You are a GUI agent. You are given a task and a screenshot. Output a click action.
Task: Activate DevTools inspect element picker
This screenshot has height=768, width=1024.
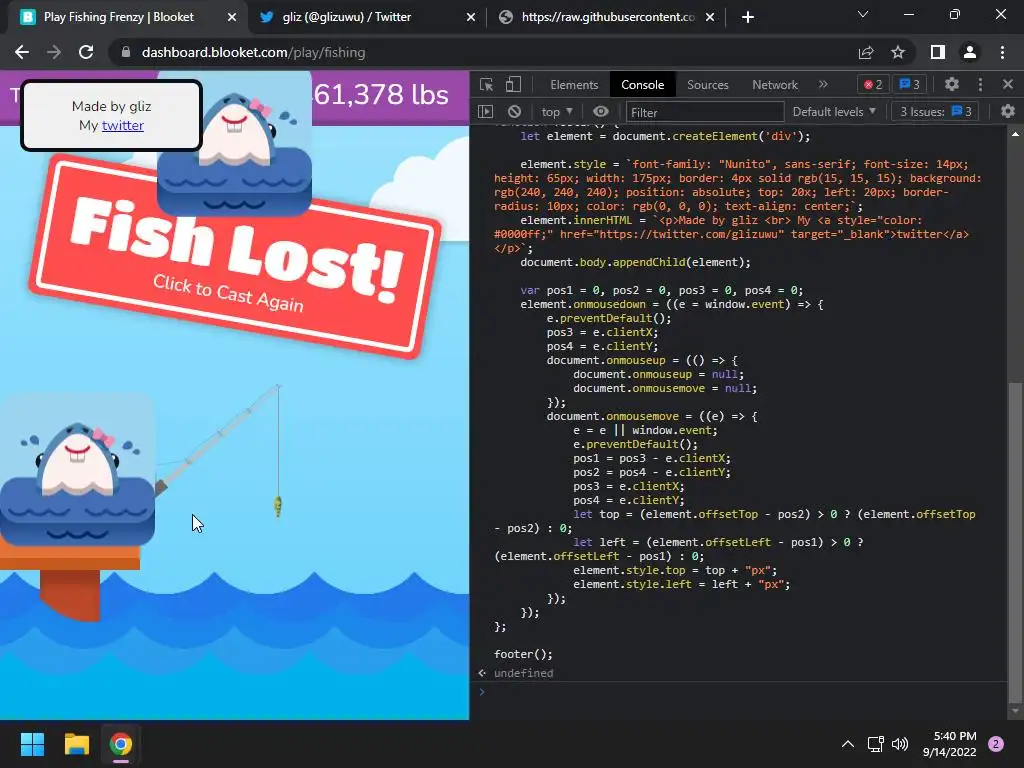[487, 85]
